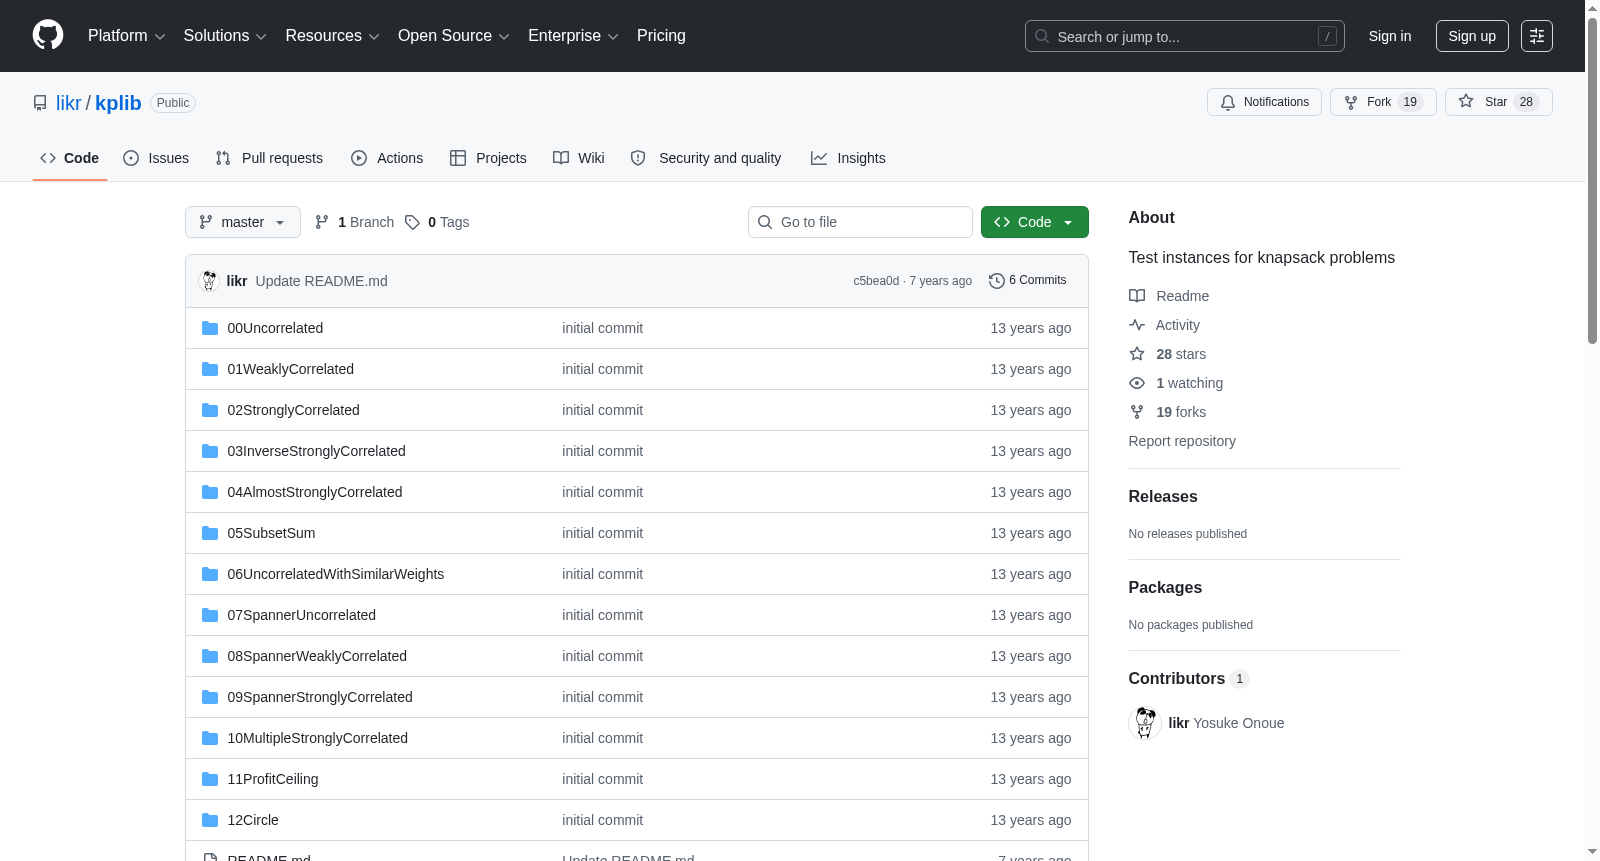The image size is (1600, 861).
Task: Star the kplib repository
Action: [1498, 102]
